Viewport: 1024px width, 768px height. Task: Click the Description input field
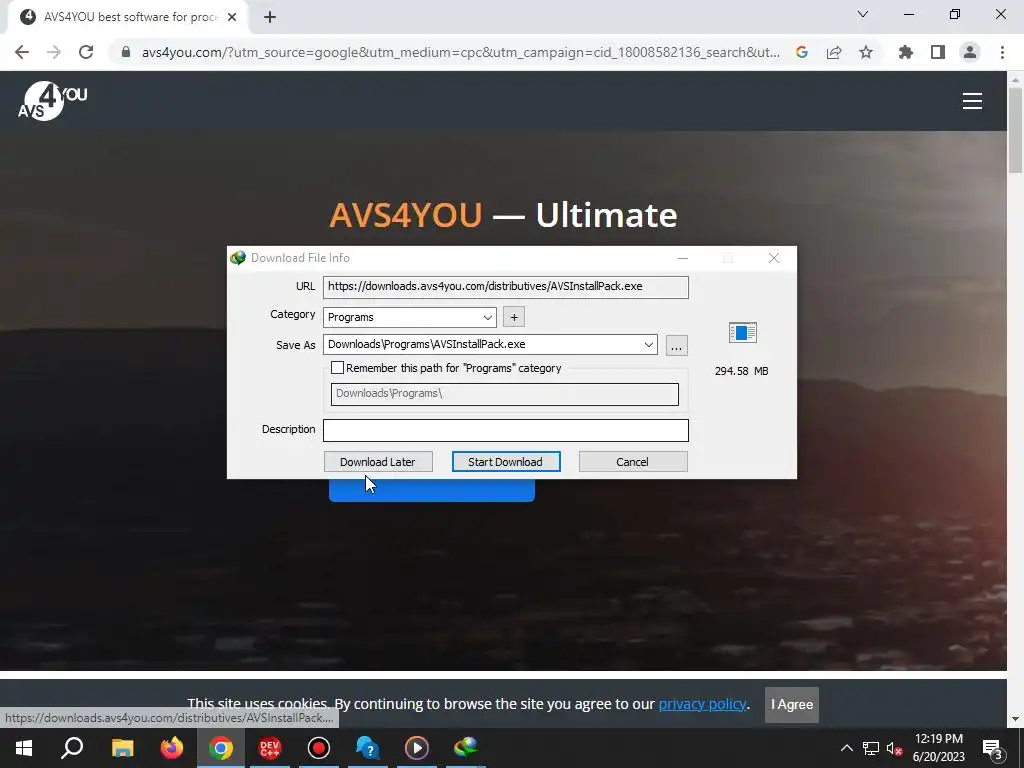pyautogui.click(x=505, y=430)
